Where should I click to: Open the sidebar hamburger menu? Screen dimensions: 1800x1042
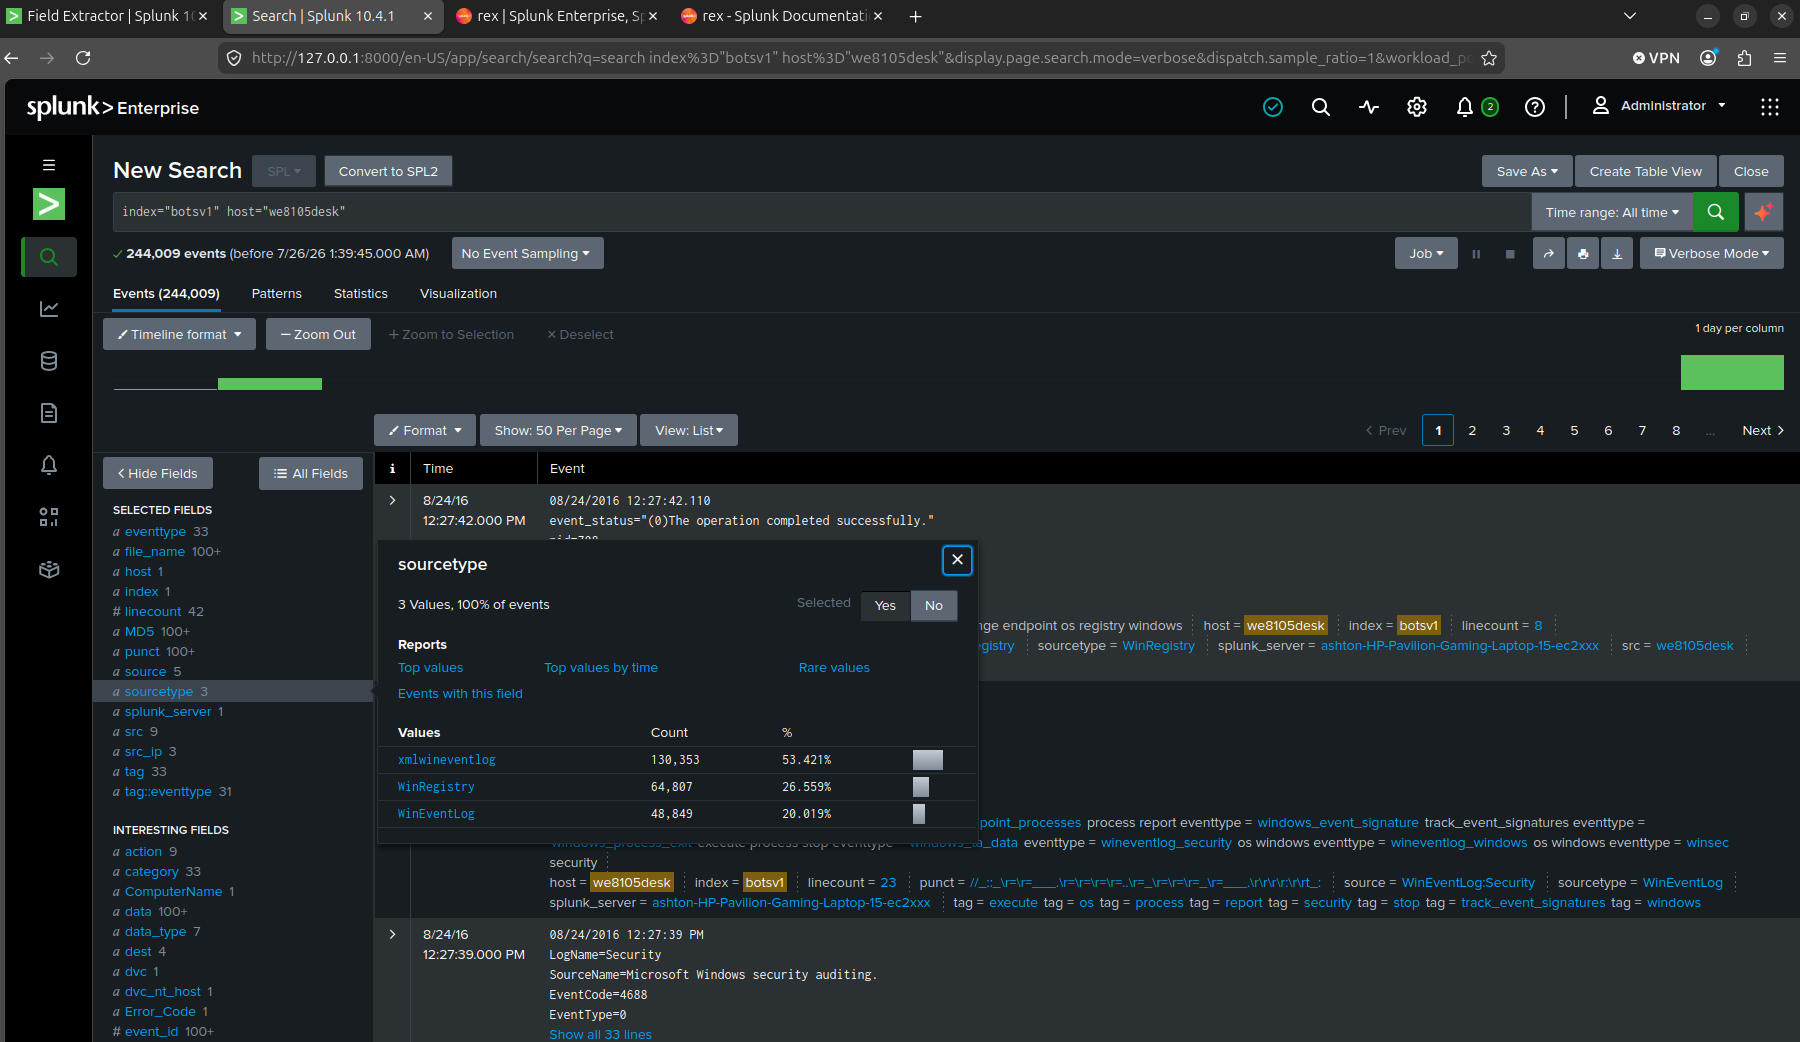[x=48, y=165]
